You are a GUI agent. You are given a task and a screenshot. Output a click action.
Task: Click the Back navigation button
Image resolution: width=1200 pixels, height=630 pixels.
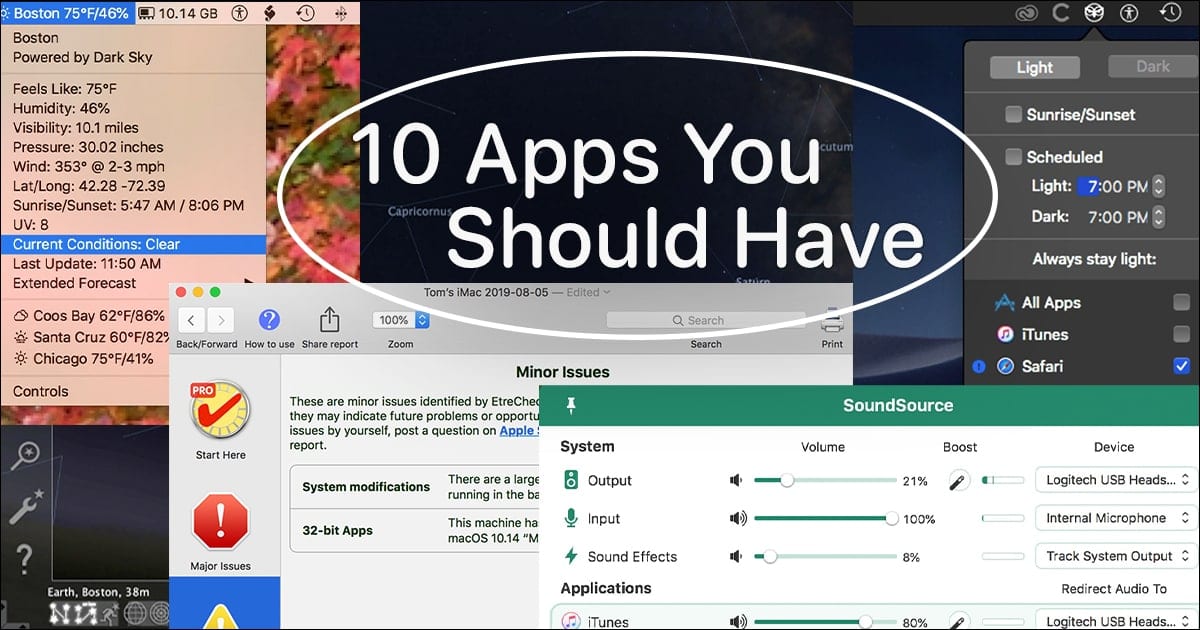coord(192,321)
